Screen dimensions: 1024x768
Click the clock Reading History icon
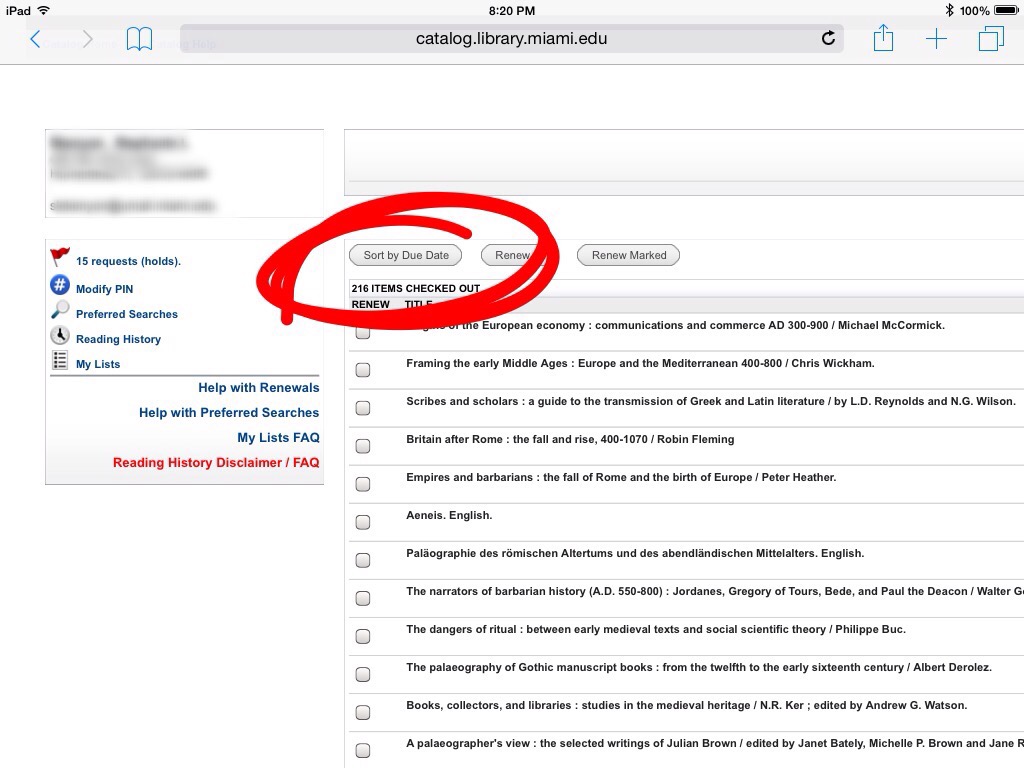(x=60, y=336)
